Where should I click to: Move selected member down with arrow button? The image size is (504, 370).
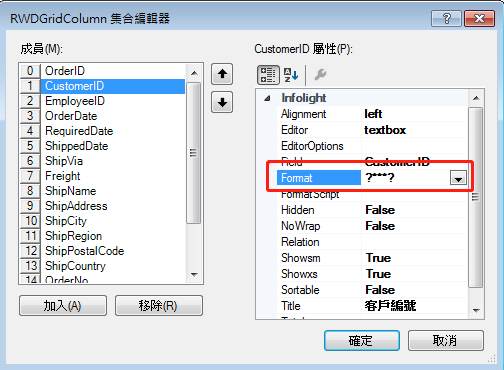[x=222, y=102]
